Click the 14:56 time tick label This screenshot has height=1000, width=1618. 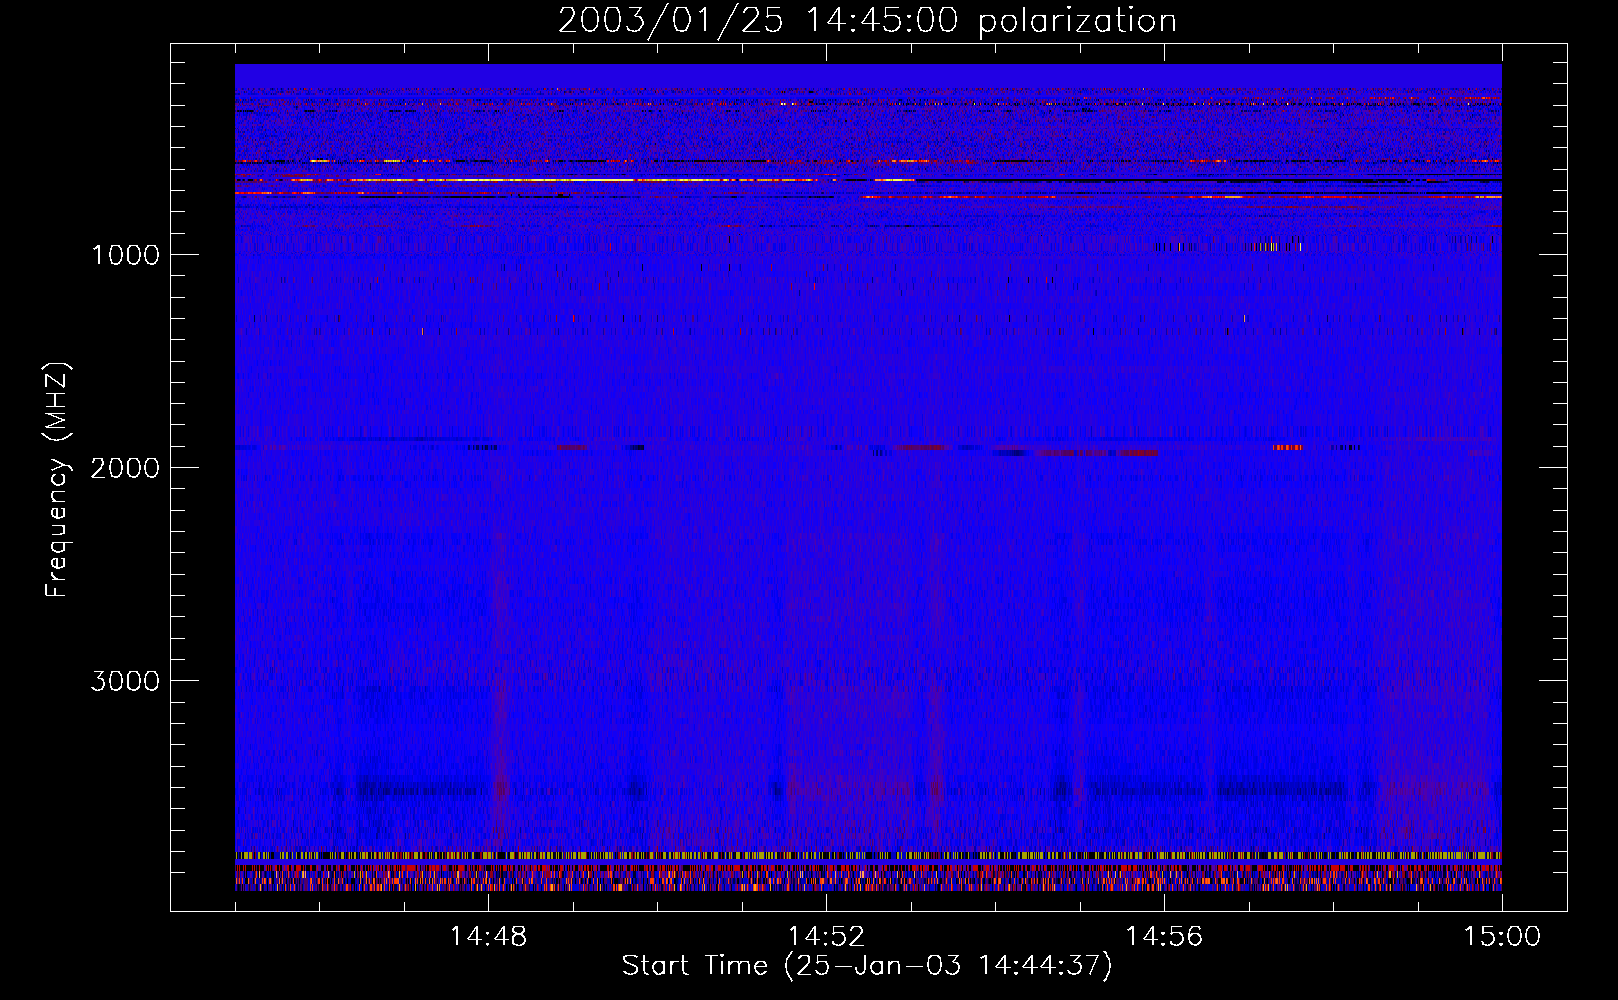[1164, 937]
